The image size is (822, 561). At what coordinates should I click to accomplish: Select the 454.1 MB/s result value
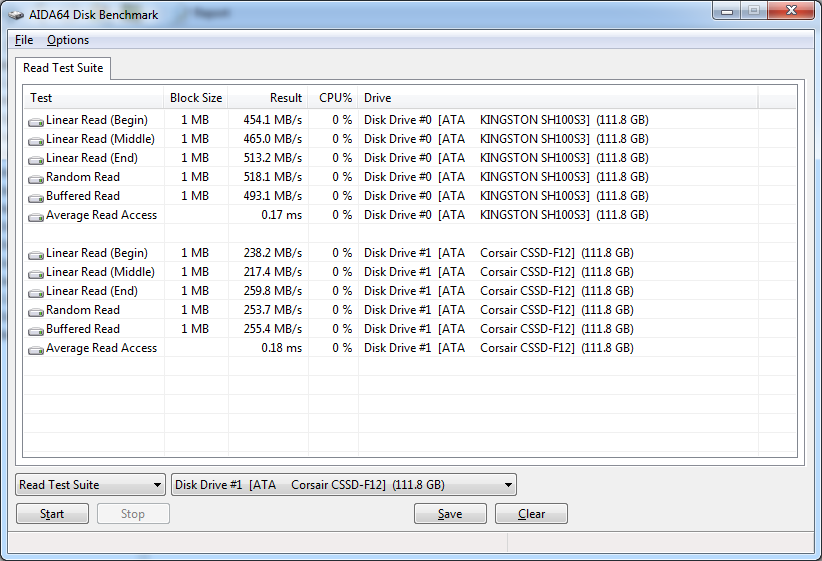point(273,120)
